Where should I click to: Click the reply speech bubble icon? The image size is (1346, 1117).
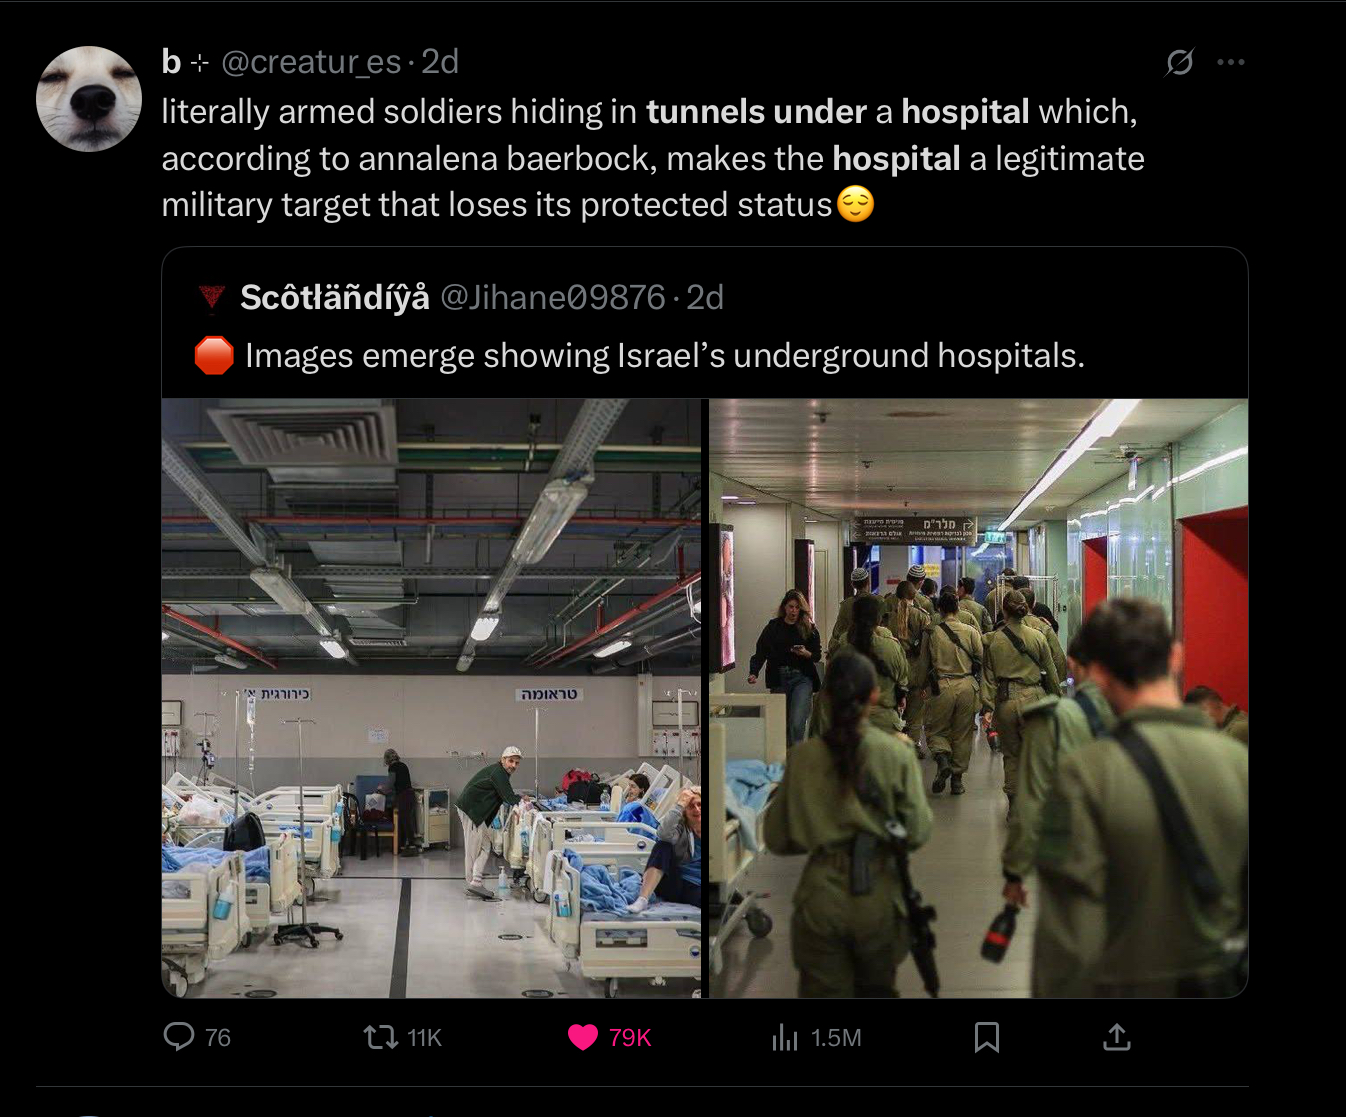(x=179, y=1037)
